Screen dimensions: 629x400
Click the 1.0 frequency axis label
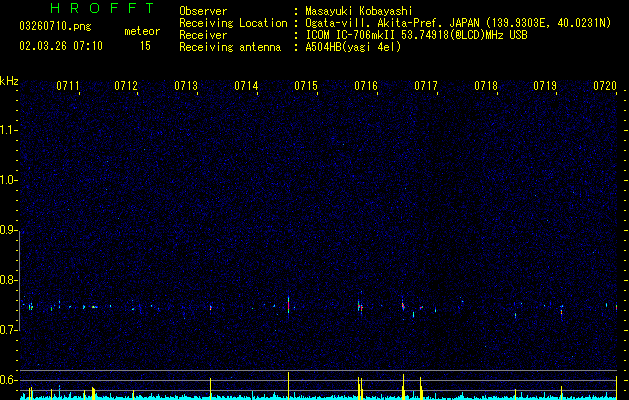point(9,180)
